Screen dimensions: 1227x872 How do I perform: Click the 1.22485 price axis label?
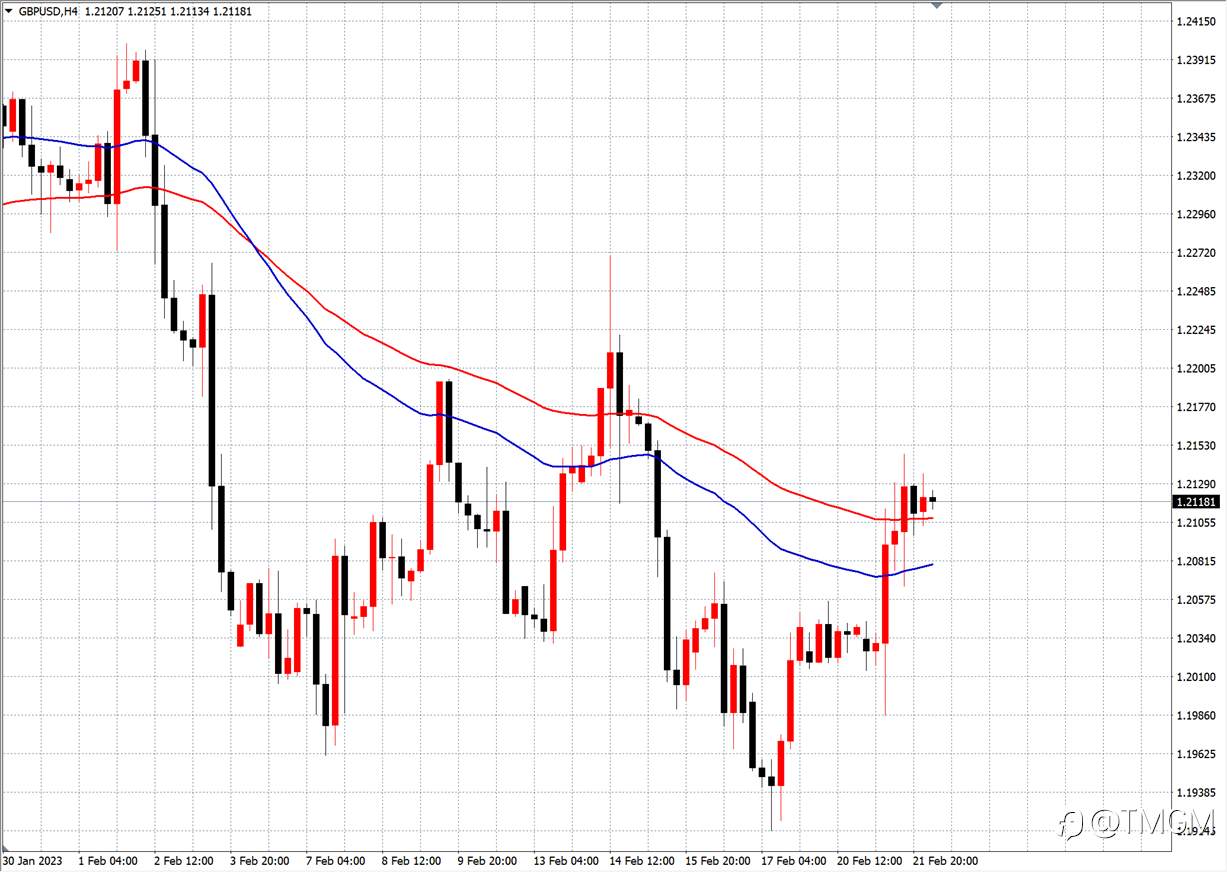[1196, 292]
